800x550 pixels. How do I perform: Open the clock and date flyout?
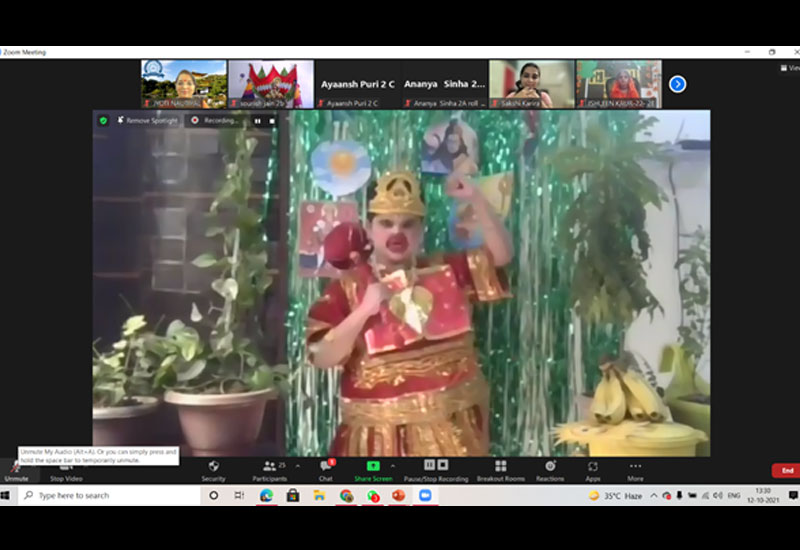(x=763, y=495)
